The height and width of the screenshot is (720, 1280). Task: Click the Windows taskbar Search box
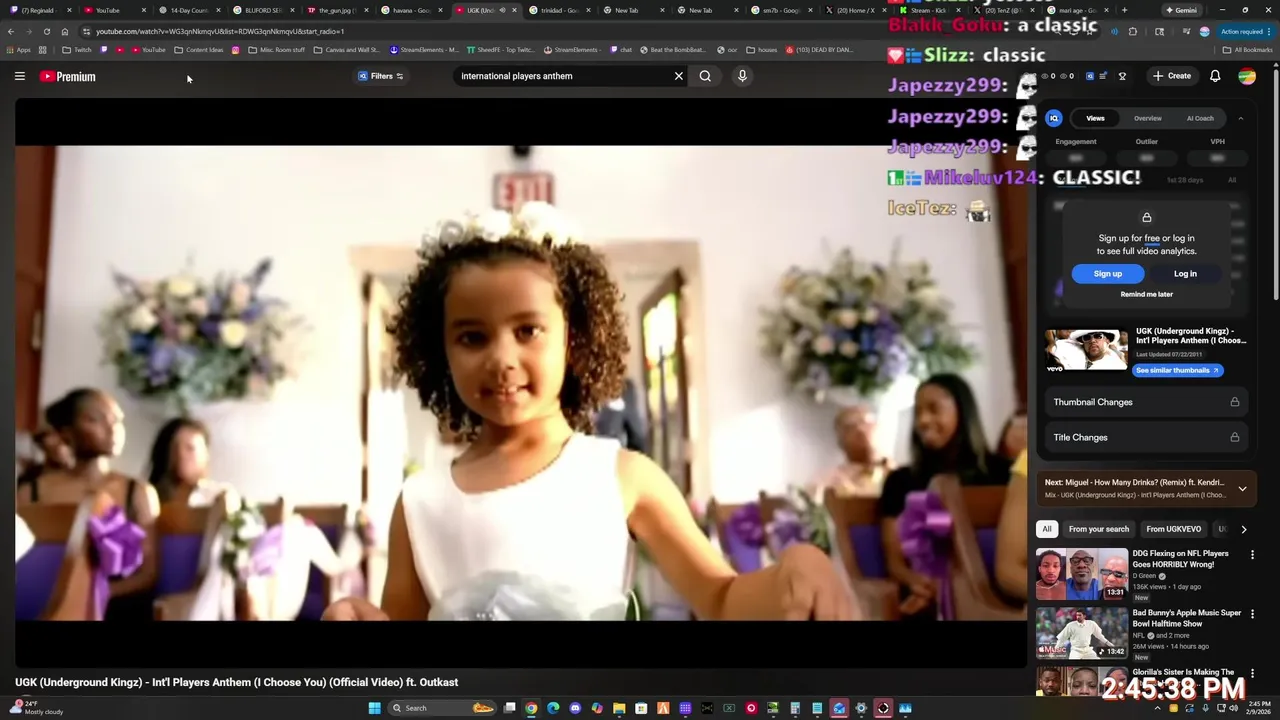442,708
